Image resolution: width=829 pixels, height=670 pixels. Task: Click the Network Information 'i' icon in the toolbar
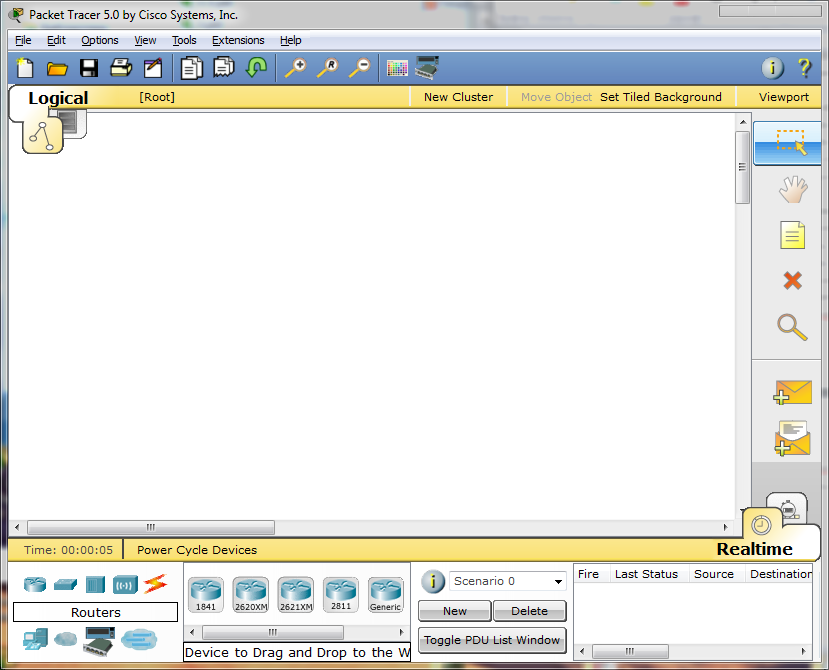pyautogui.click(x=772, y=68)
